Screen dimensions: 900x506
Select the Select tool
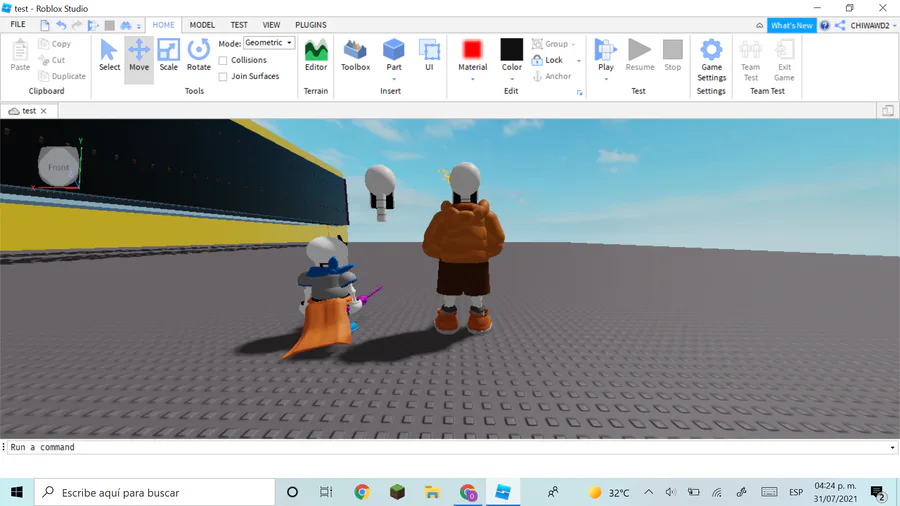tap(109, 56)
